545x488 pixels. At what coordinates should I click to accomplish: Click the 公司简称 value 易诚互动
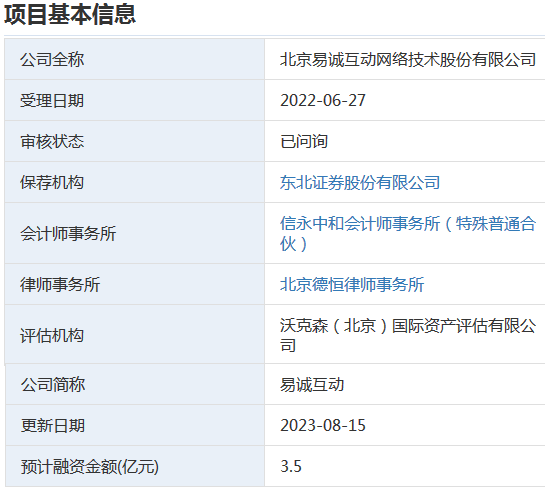pos(312,385)
